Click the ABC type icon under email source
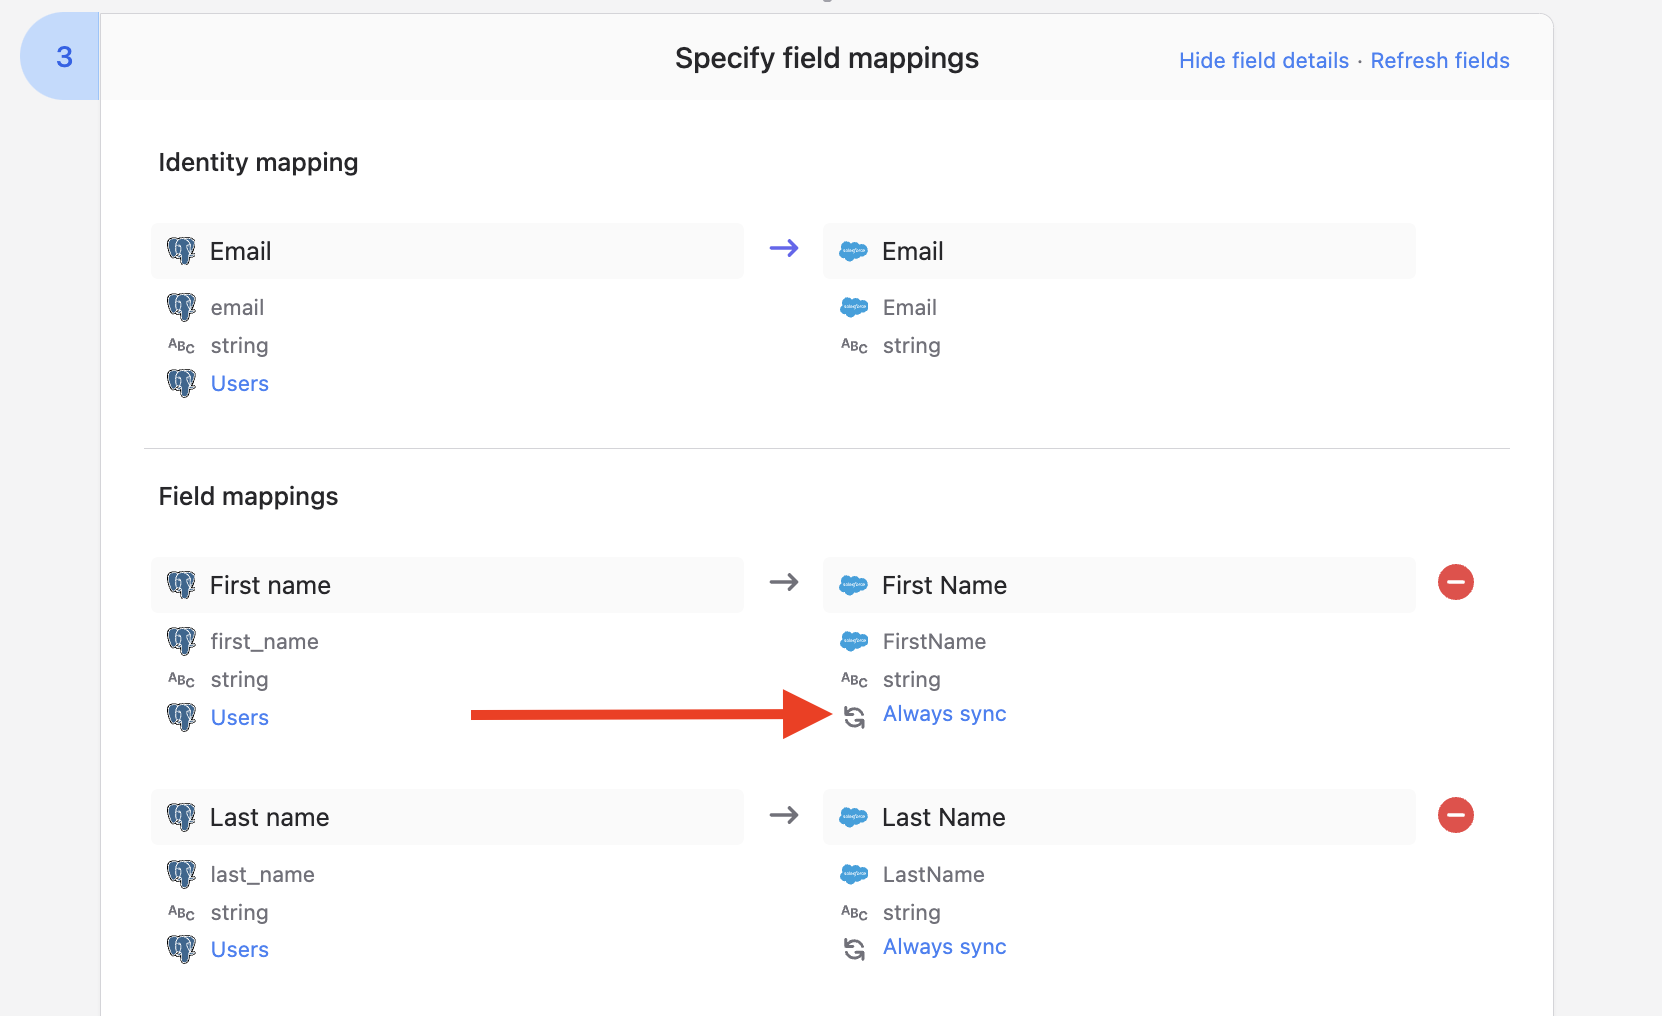This screenshot has width=1662, height=1016. click(181, 346)
